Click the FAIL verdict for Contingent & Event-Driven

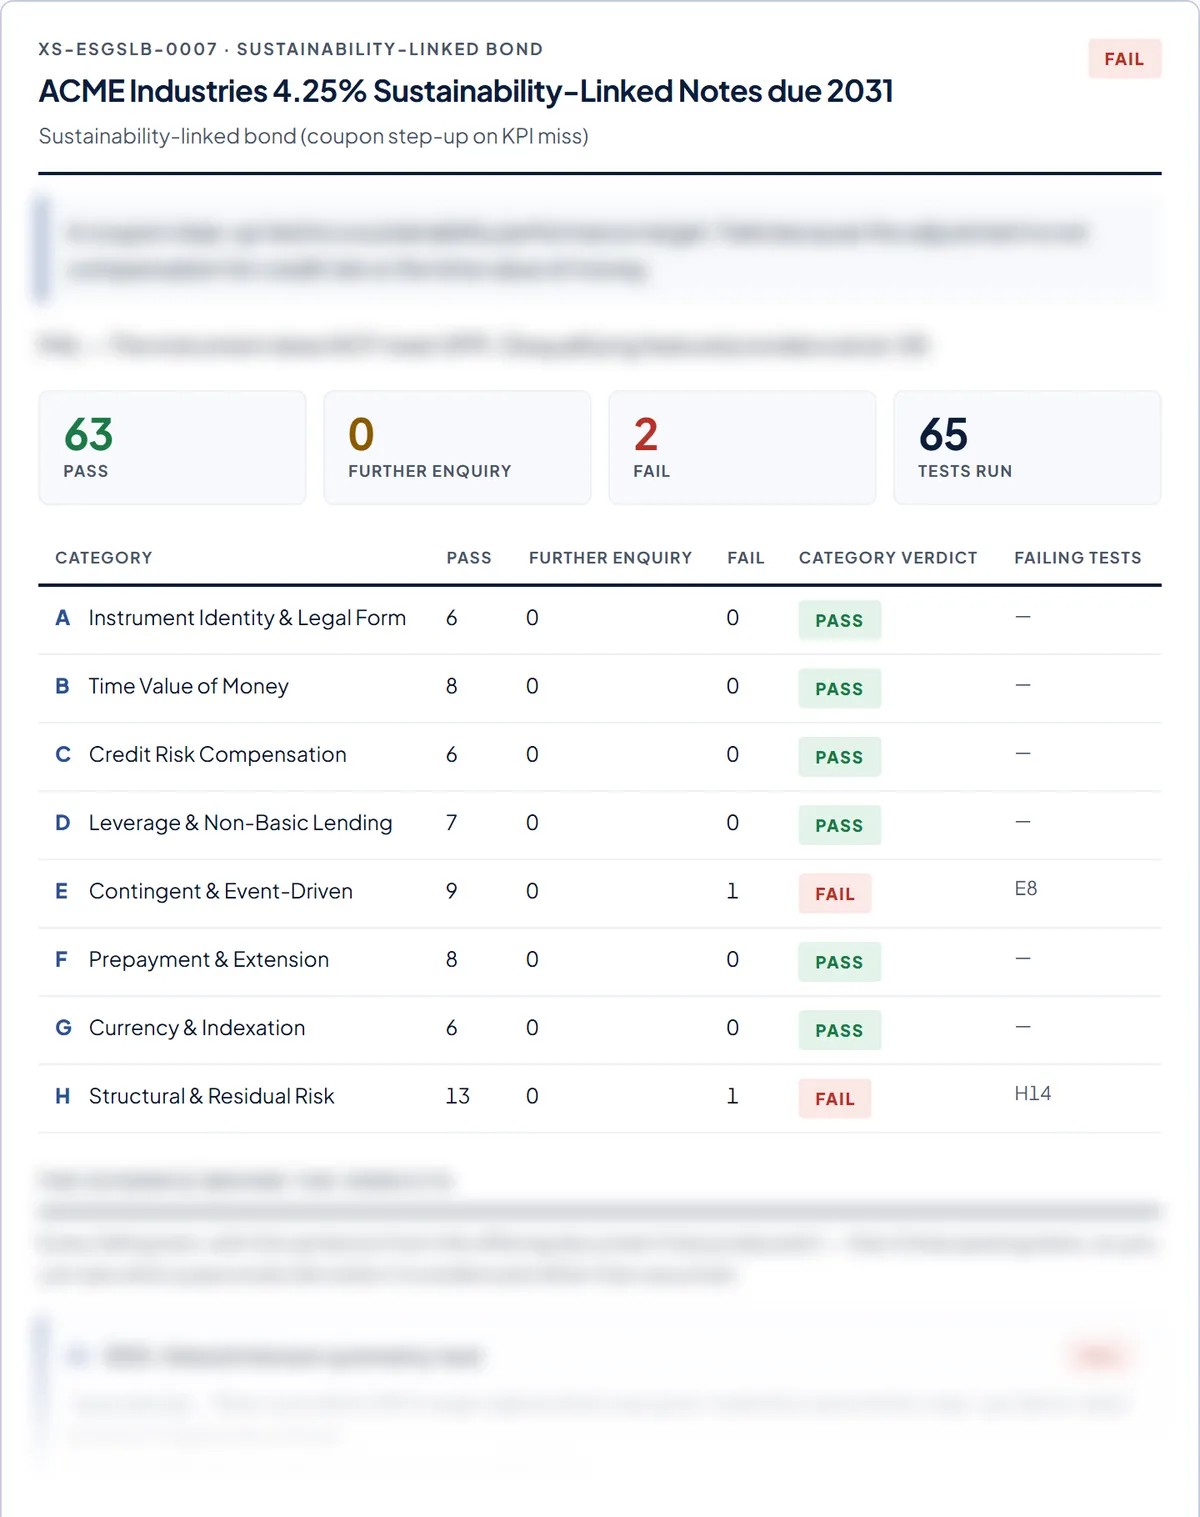tap(835, 893)
